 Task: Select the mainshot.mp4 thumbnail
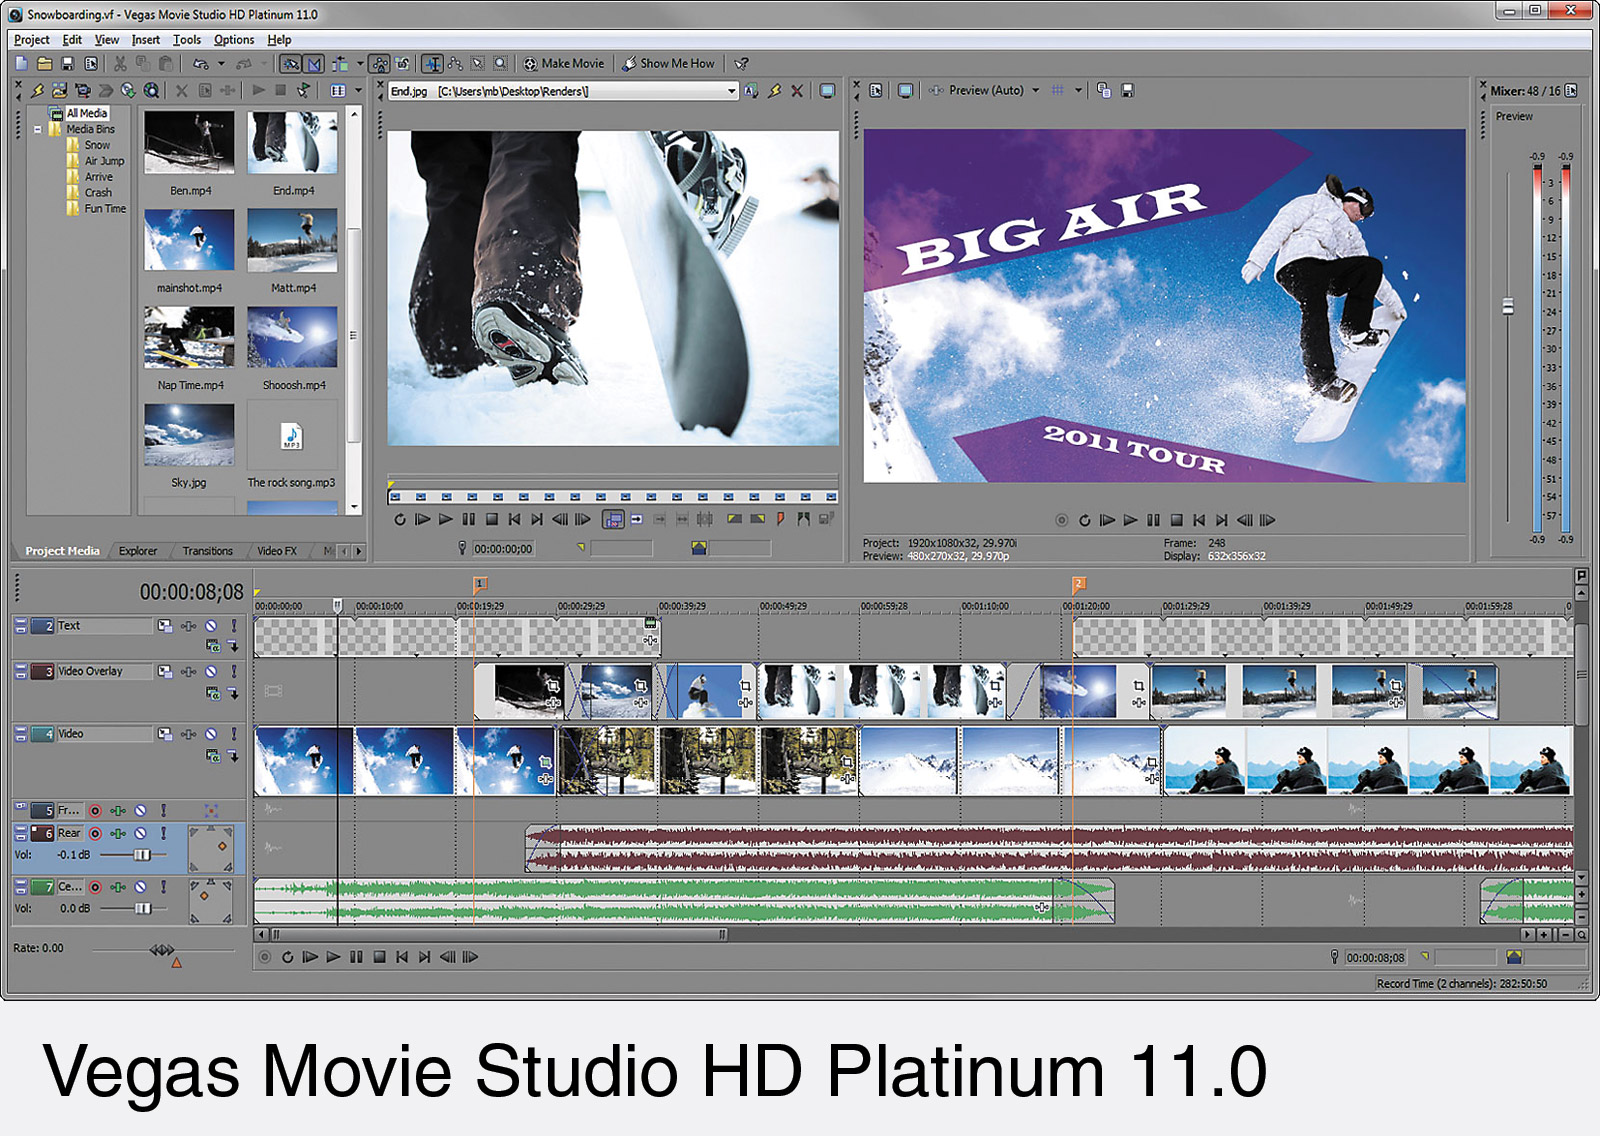189,240
